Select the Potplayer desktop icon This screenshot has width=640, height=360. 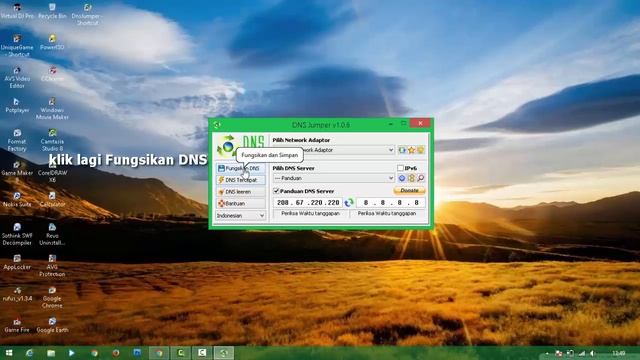pyautogui.click(x=17, y=105)
